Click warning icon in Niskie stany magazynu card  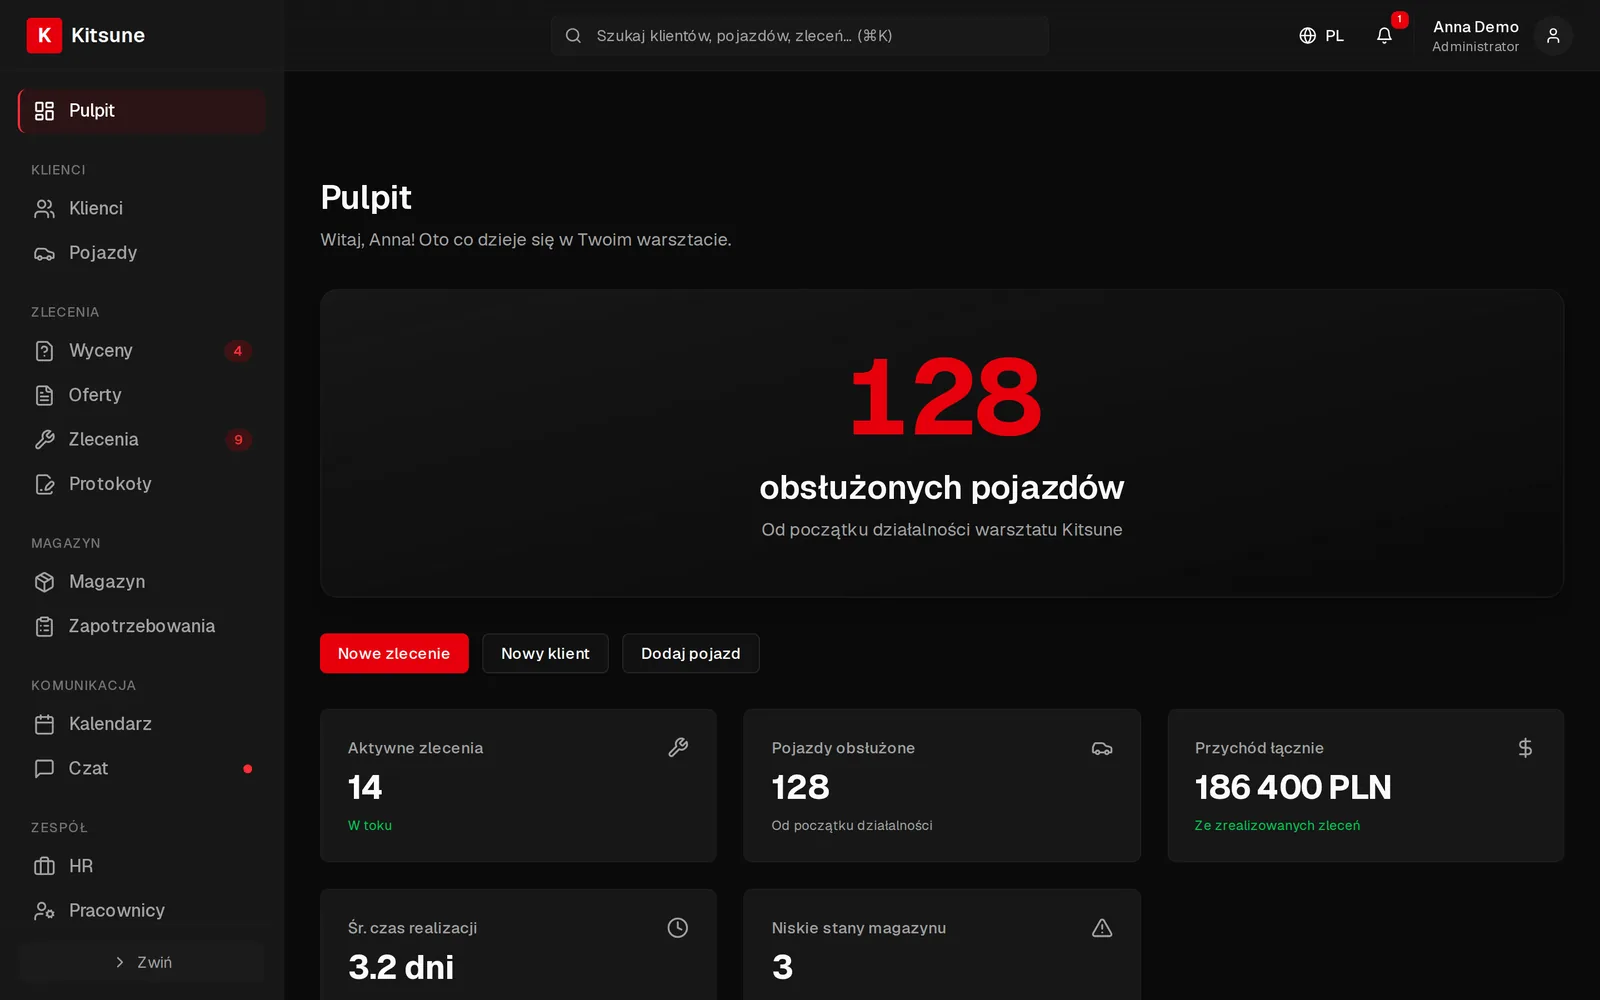tap(1102, 928)
